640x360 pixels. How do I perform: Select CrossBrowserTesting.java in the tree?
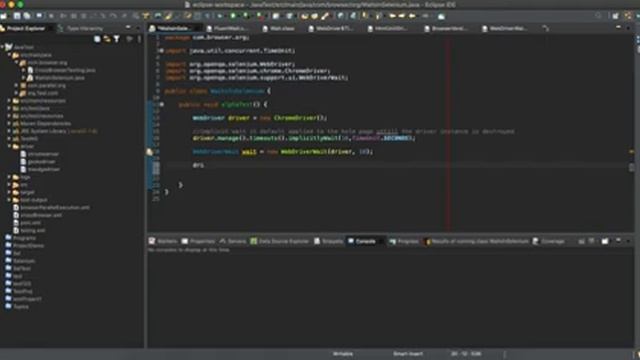click(61, 70)
